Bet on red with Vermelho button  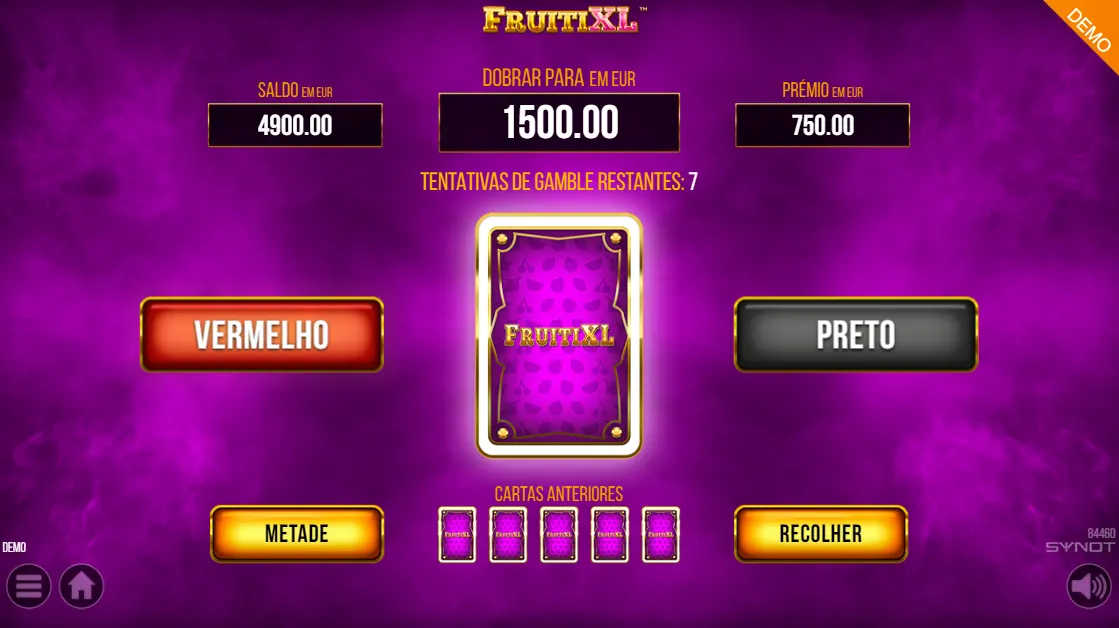tap(262, 335)
